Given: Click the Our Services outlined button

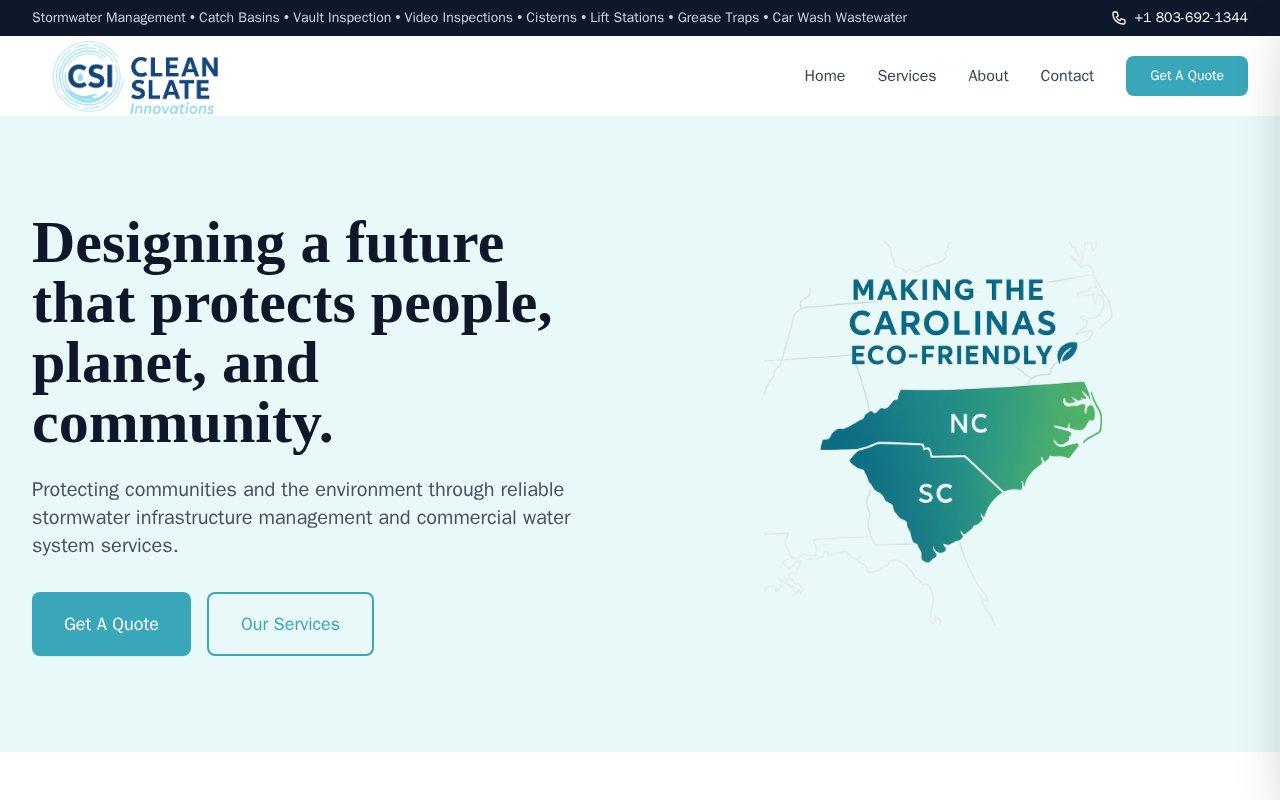Looking at the screenshot, I should (x=290, y=624).
